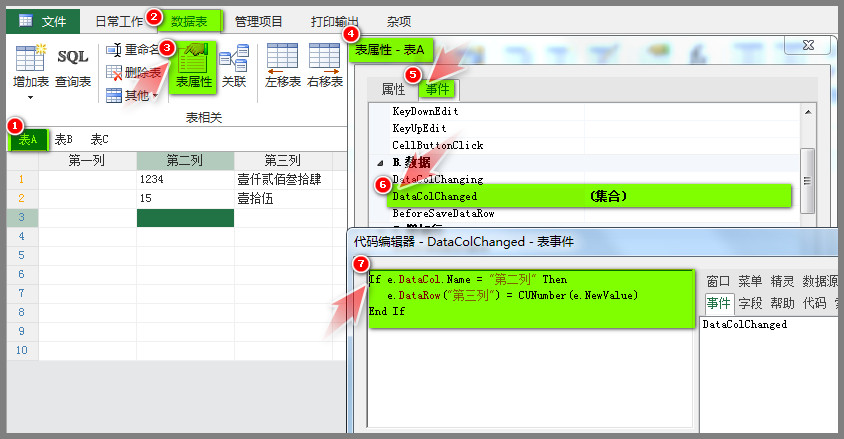Switch to the 日常工作 ribbon tab
Viewport: 844px width, 439px height.
[x=118, y=20]
